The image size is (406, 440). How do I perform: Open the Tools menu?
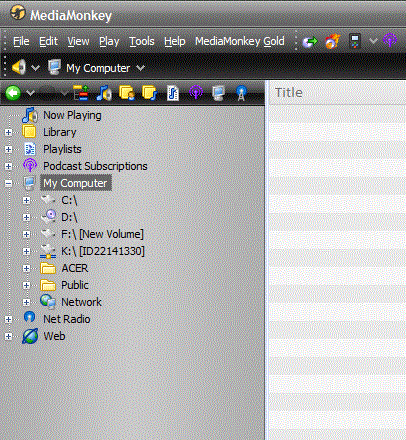point(142,41)
